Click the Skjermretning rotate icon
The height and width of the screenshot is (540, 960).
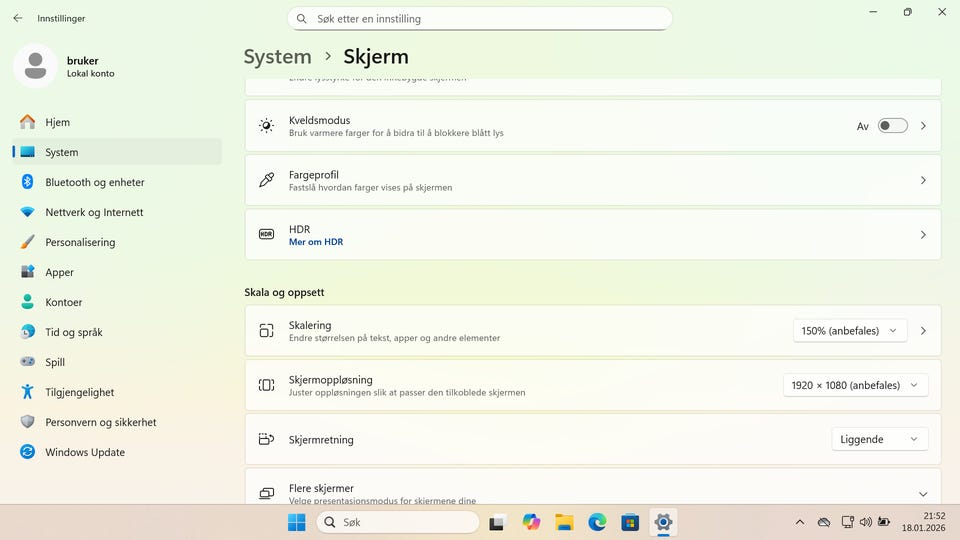266,439
